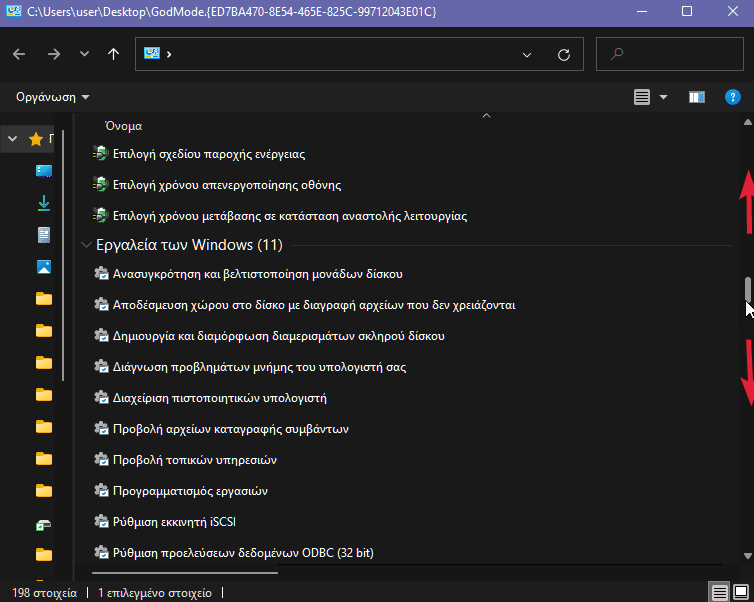Select Προβολή αρχείων καταγραφής συμβάντων
This screenshot has height=602, width=754.
[230, 429]
